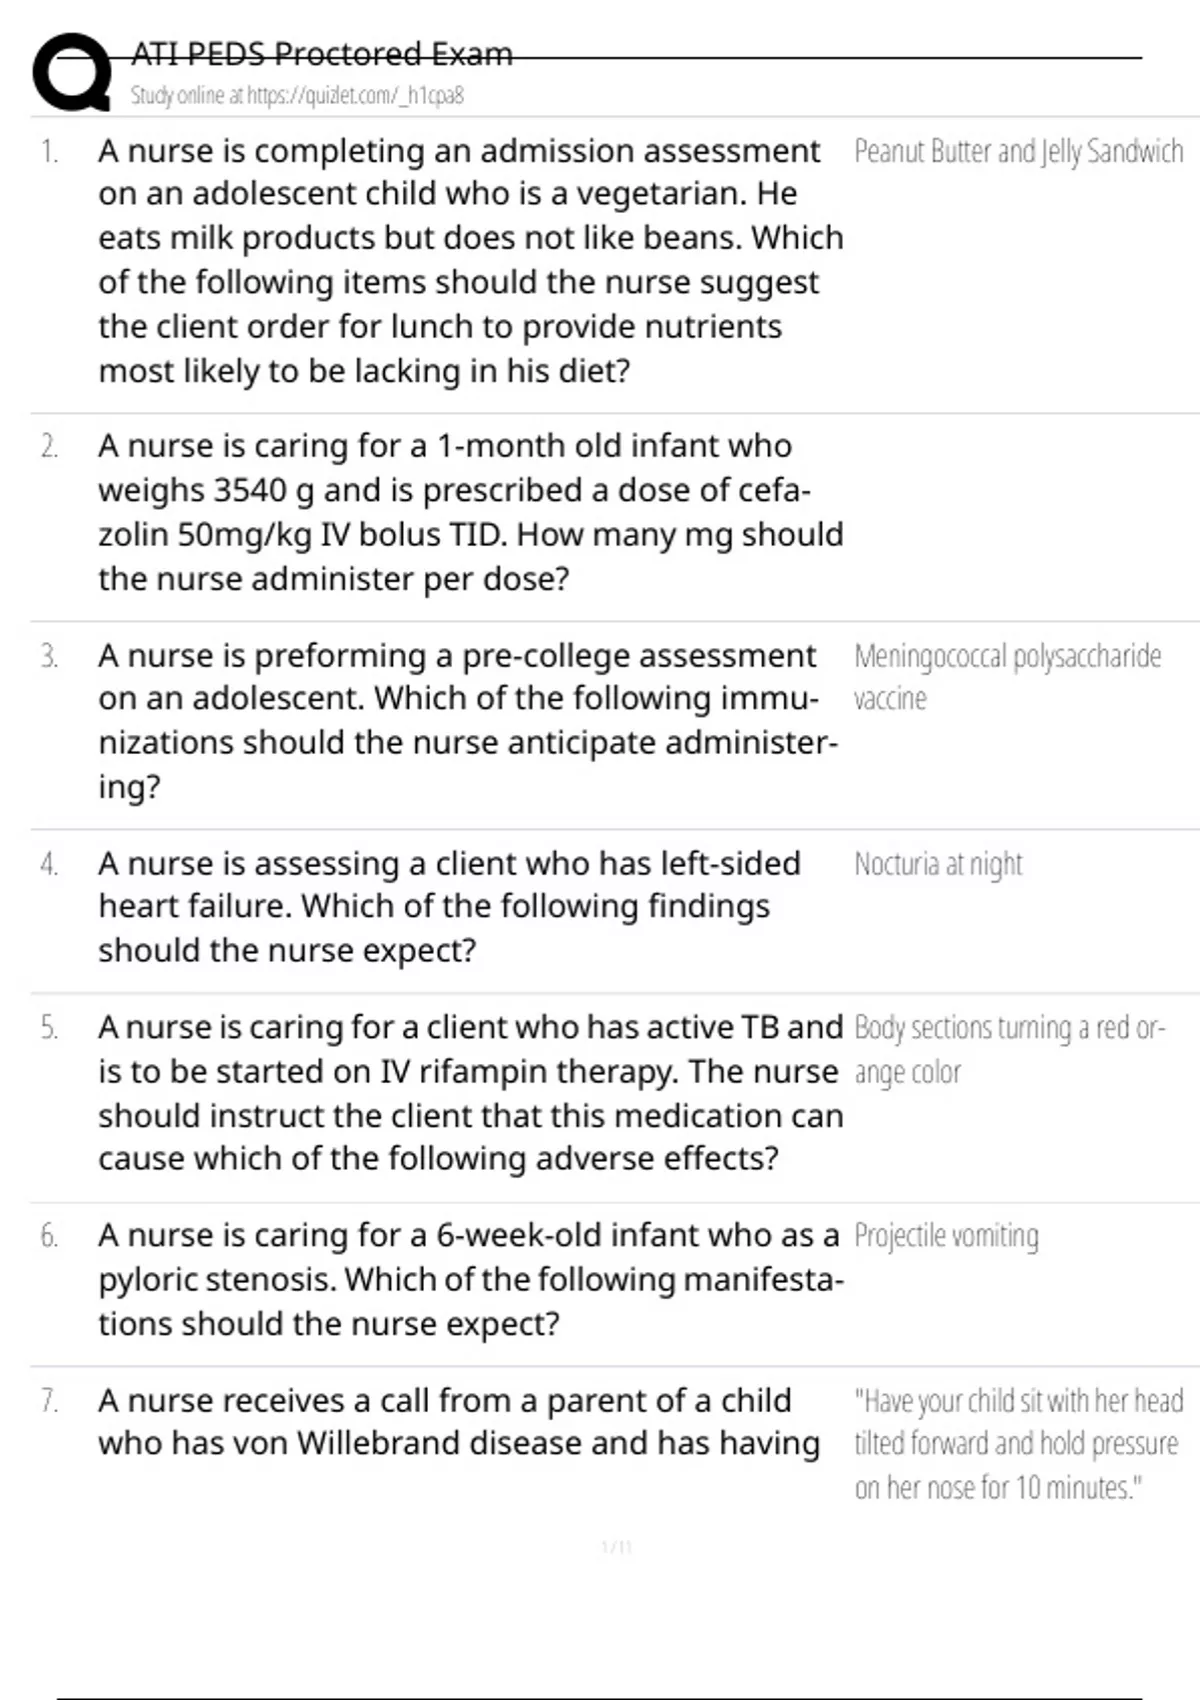Click question number 3 marker
This screenshot has width=1200, height=1700.
click(x=49, y=657)
